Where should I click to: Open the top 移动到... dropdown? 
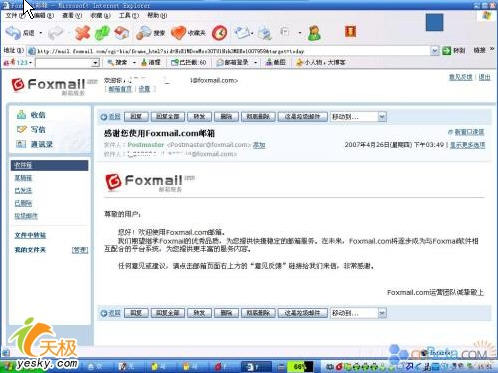click(x=382, y=117)
